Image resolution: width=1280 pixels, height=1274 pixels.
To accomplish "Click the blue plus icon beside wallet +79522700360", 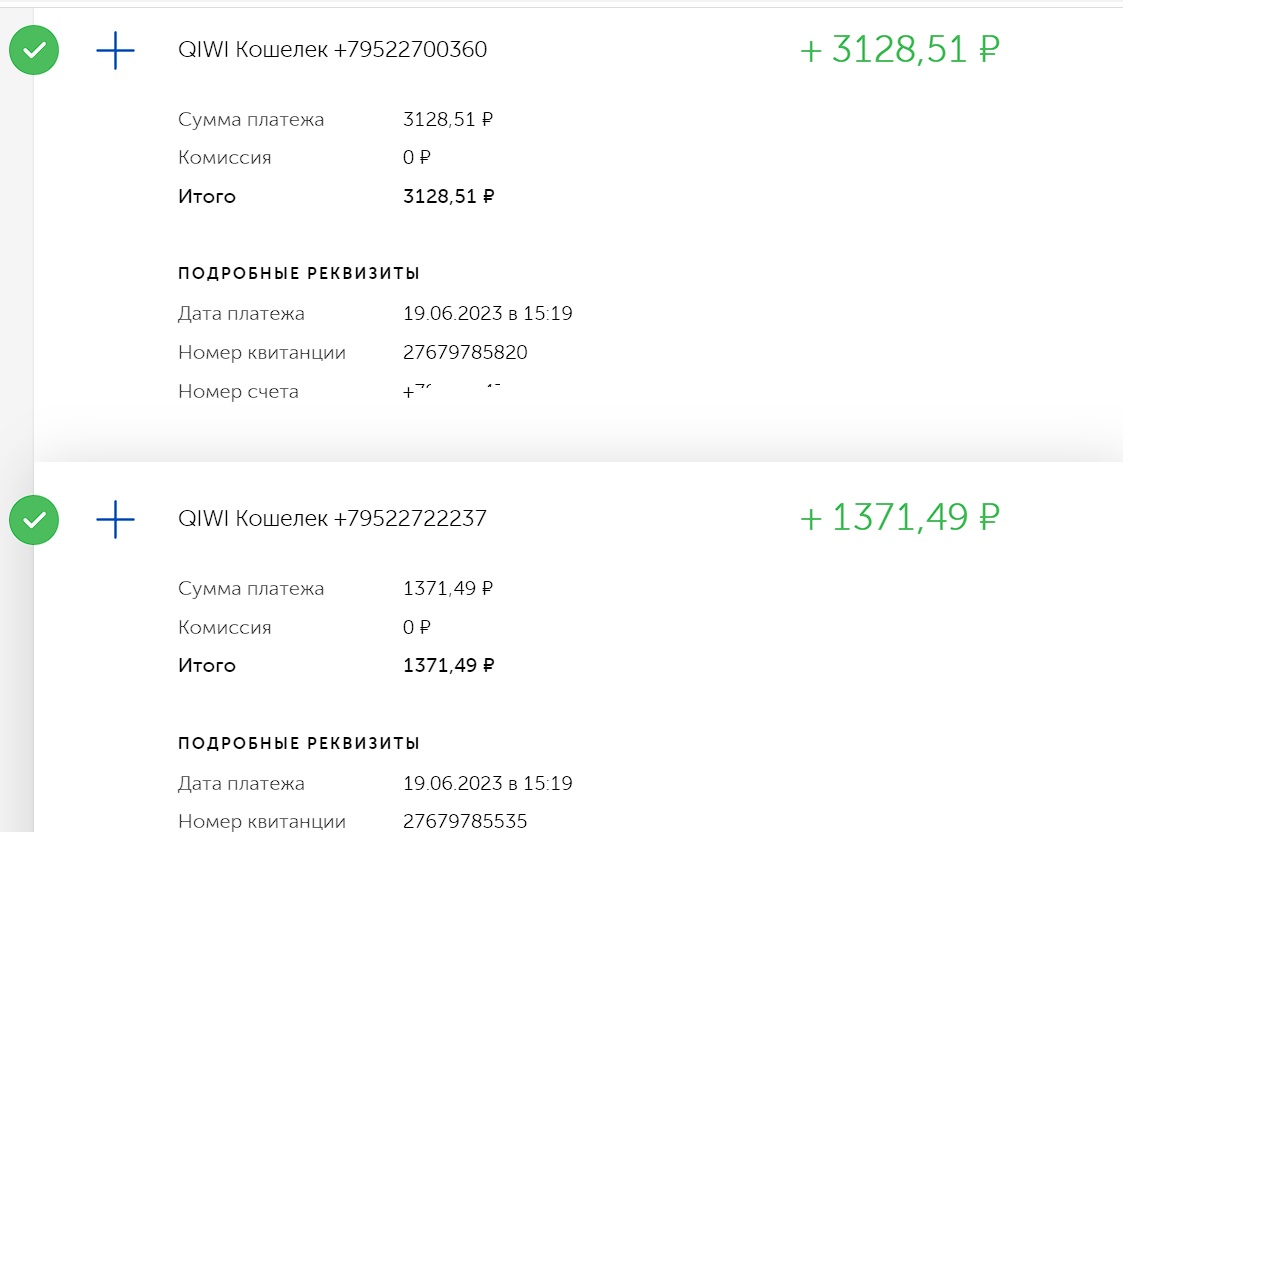I will pyautogui.click(x=115, y=50).
